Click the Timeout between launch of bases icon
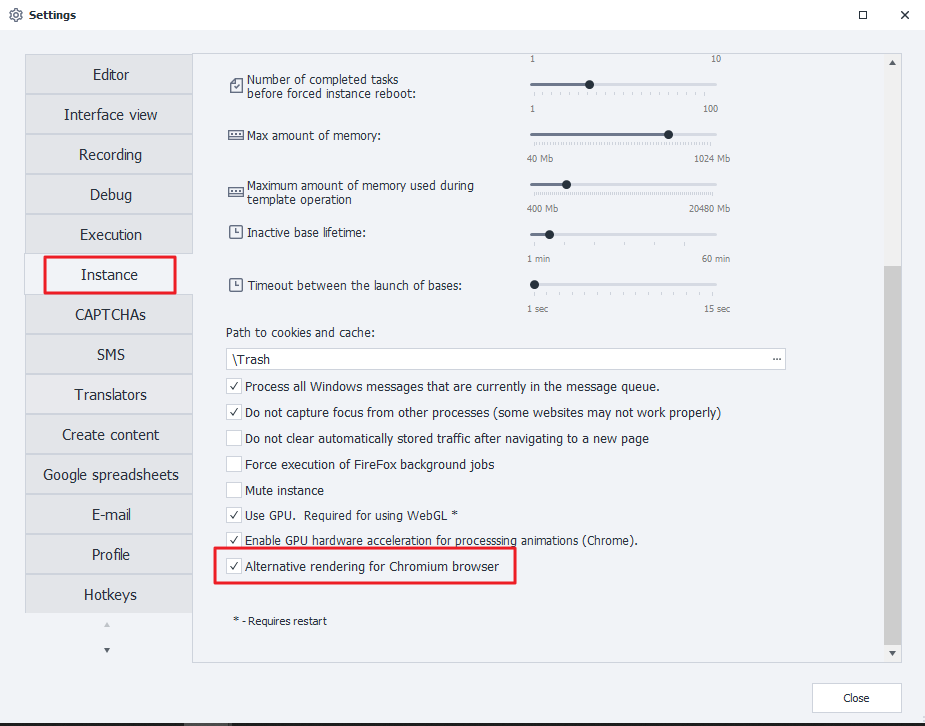This screenshot has width=925, height=726. [236, 285]
